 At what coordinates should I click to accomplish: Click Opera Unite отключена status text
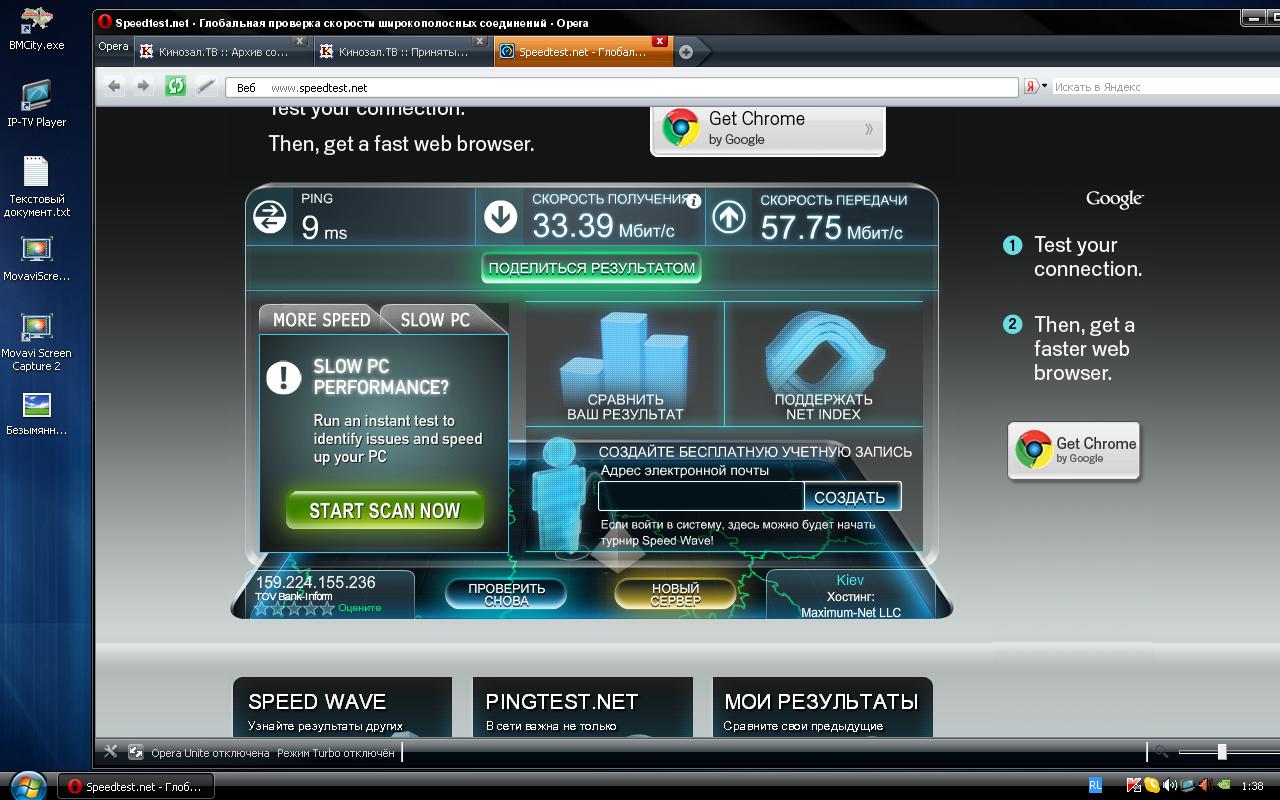pyautogui.click(x=210, y=753)
